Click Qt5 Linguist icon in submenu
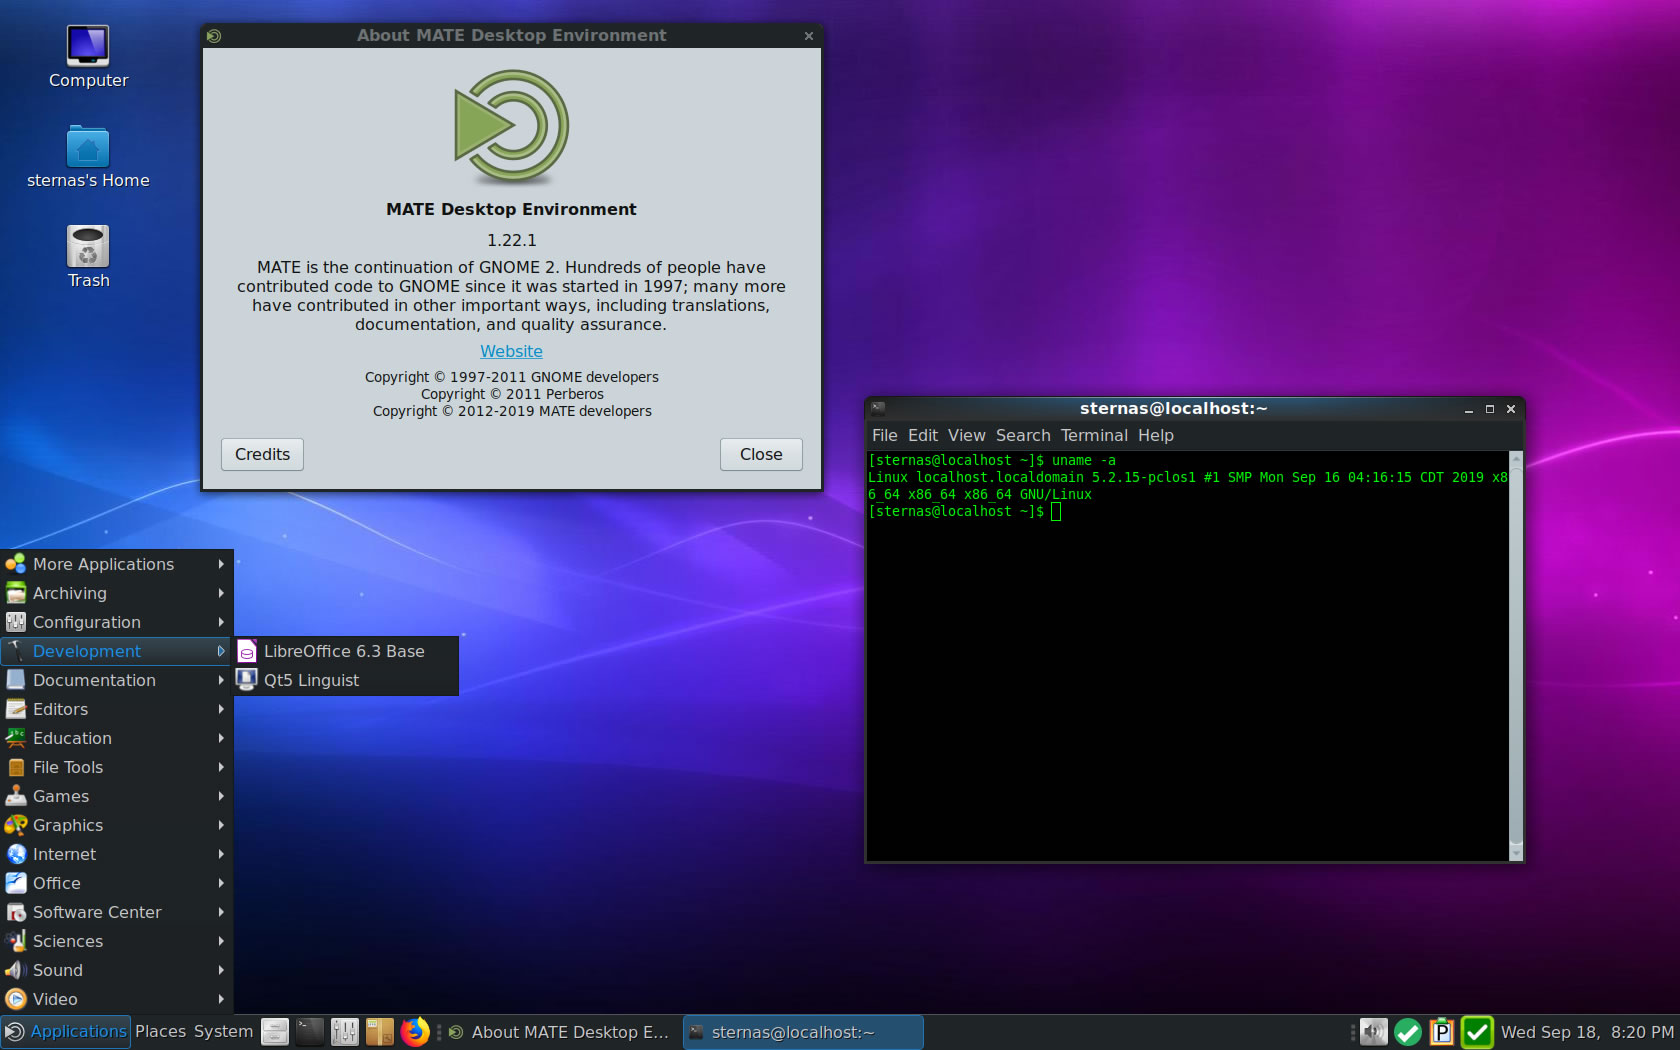The height and width of the screenshot is (1050, 1680). click(247, 680)
